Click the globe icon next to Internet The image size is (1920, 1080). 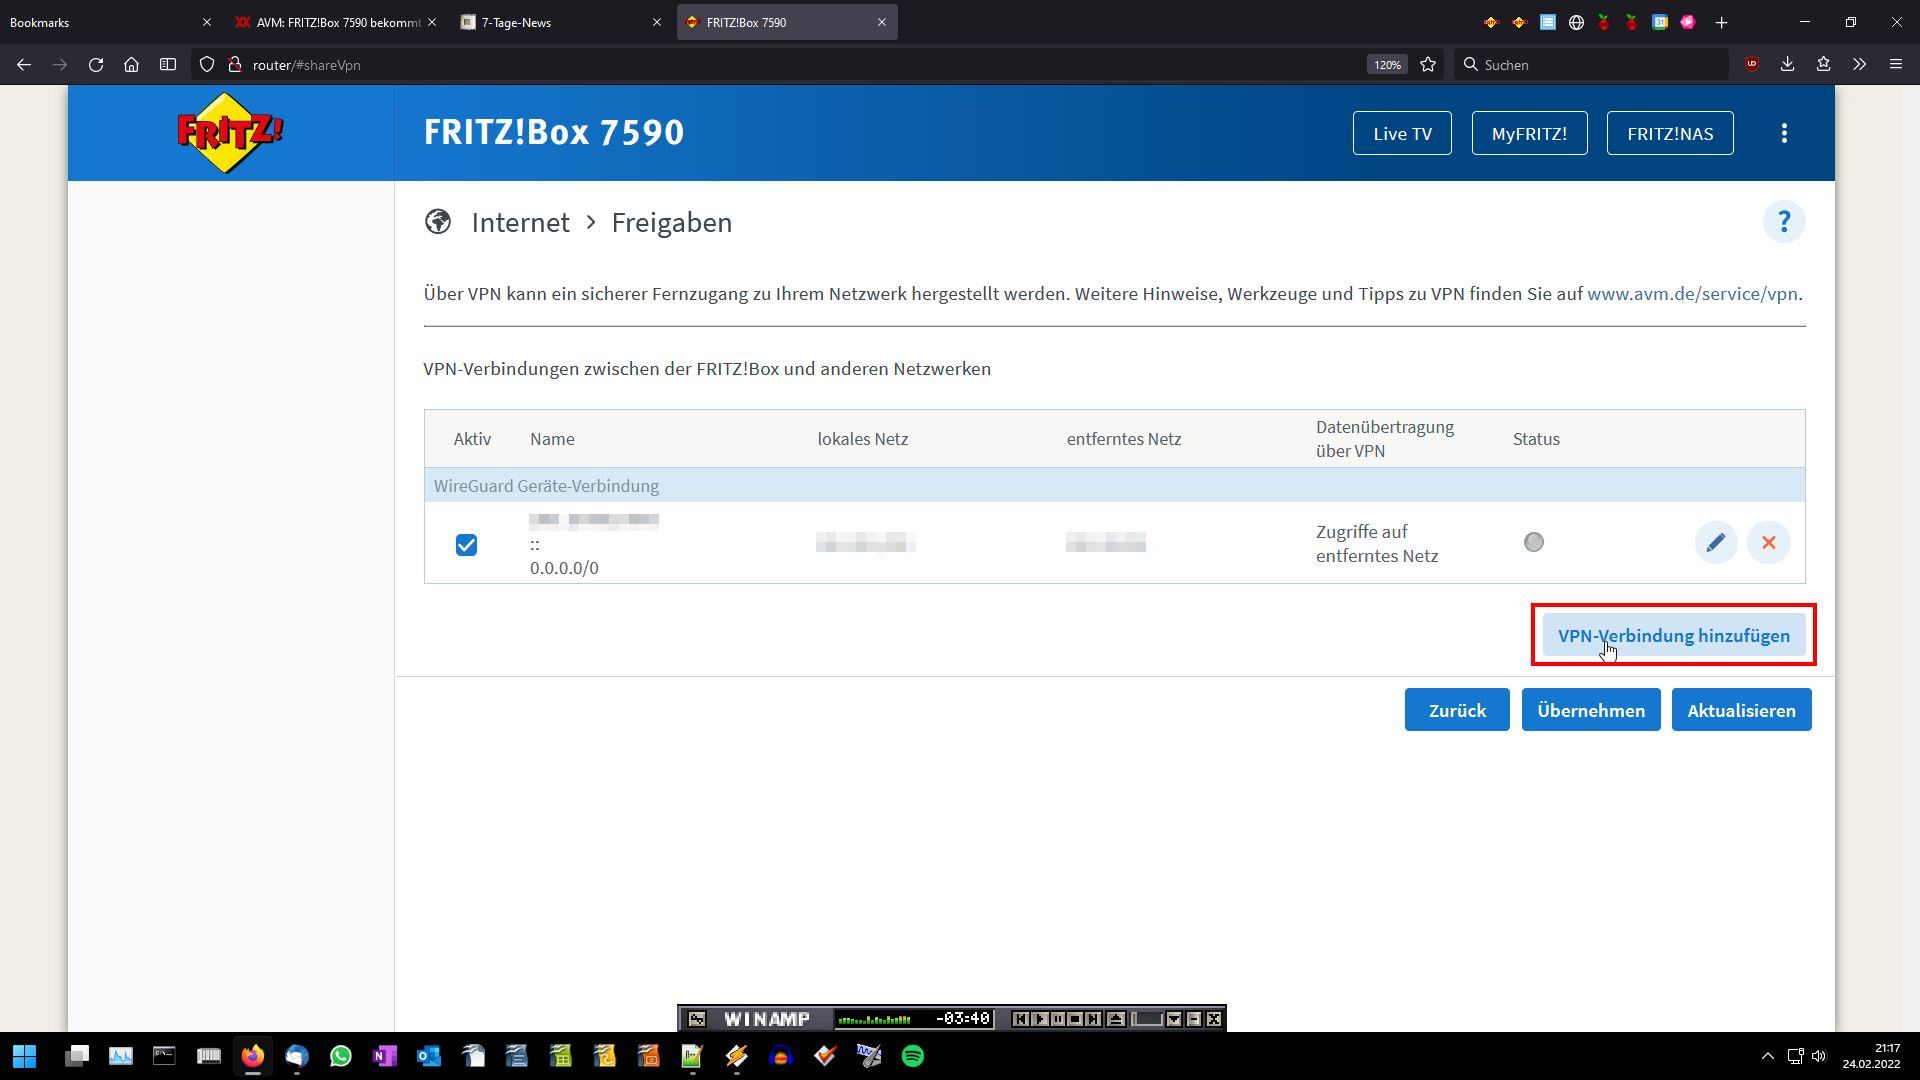coord(438,221)
